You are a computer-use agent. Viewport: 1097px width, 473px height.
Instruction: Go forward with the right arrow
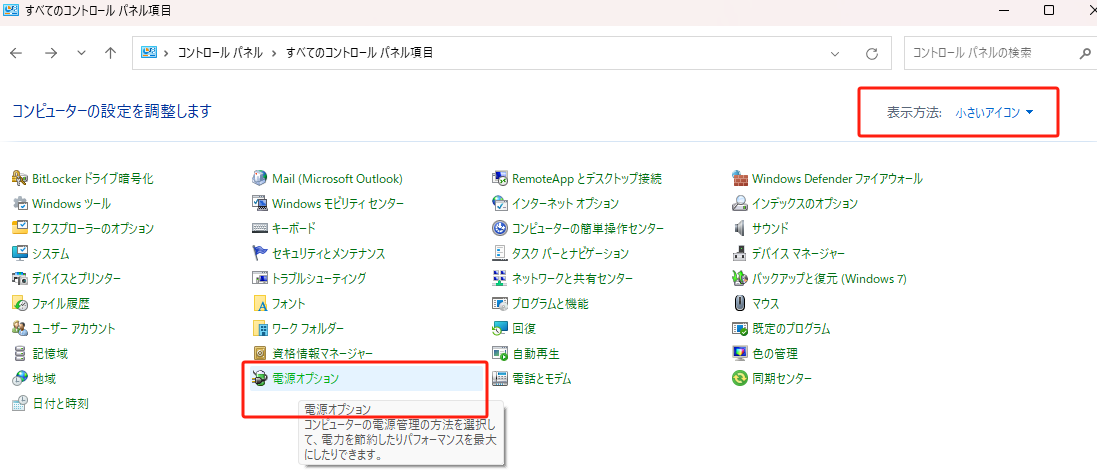(50, 53)
